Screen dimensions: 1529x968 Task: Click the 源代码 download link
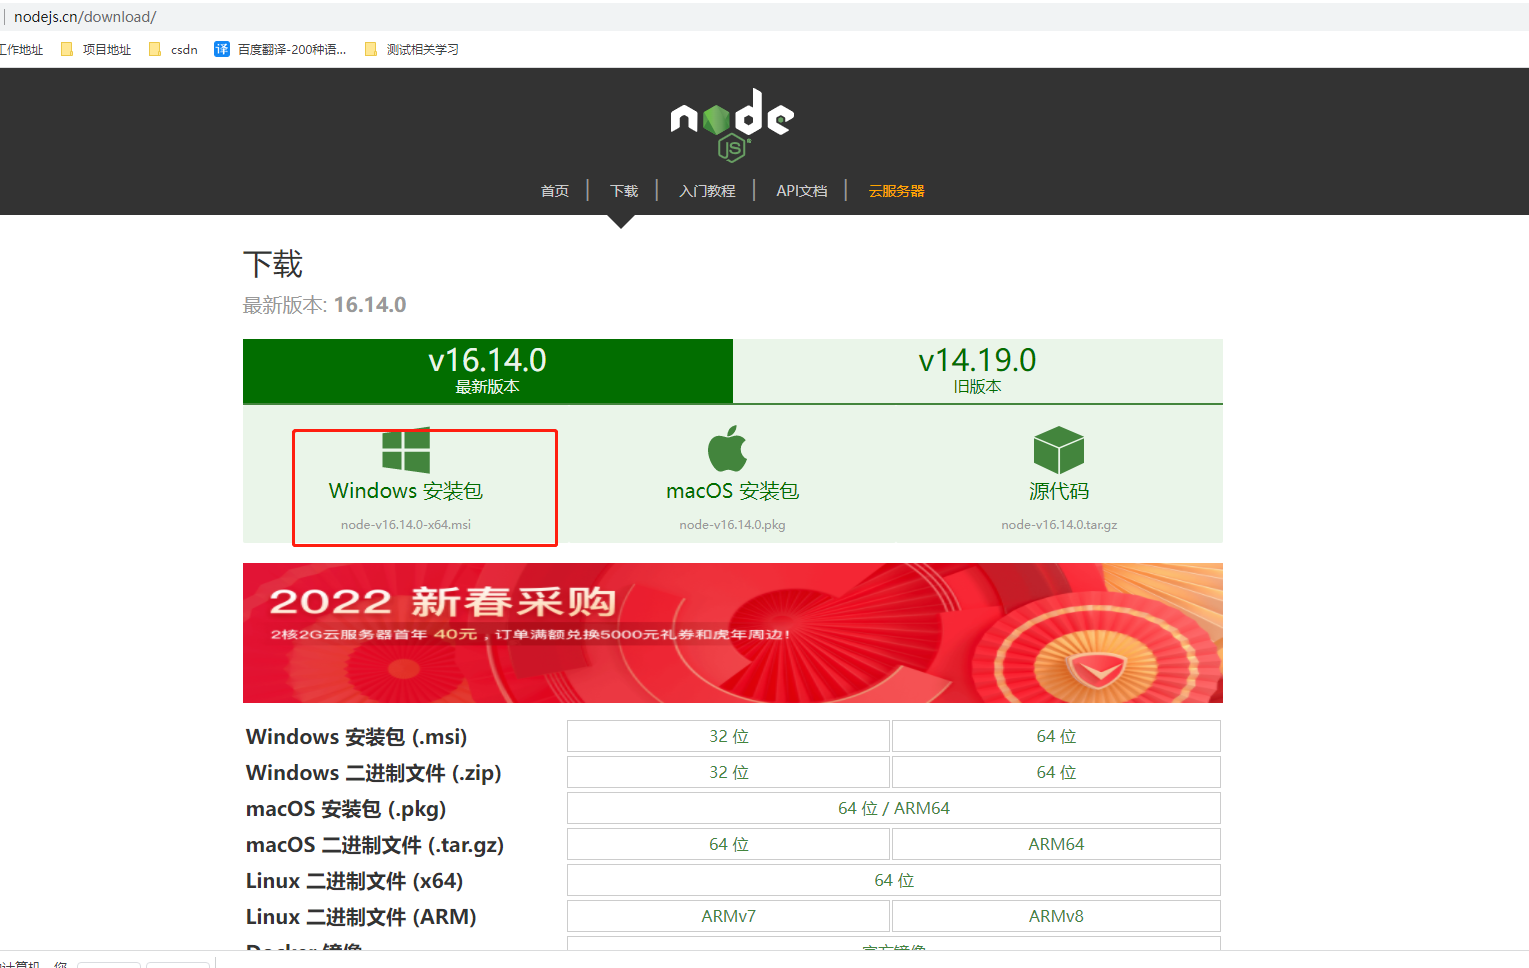1059,491
